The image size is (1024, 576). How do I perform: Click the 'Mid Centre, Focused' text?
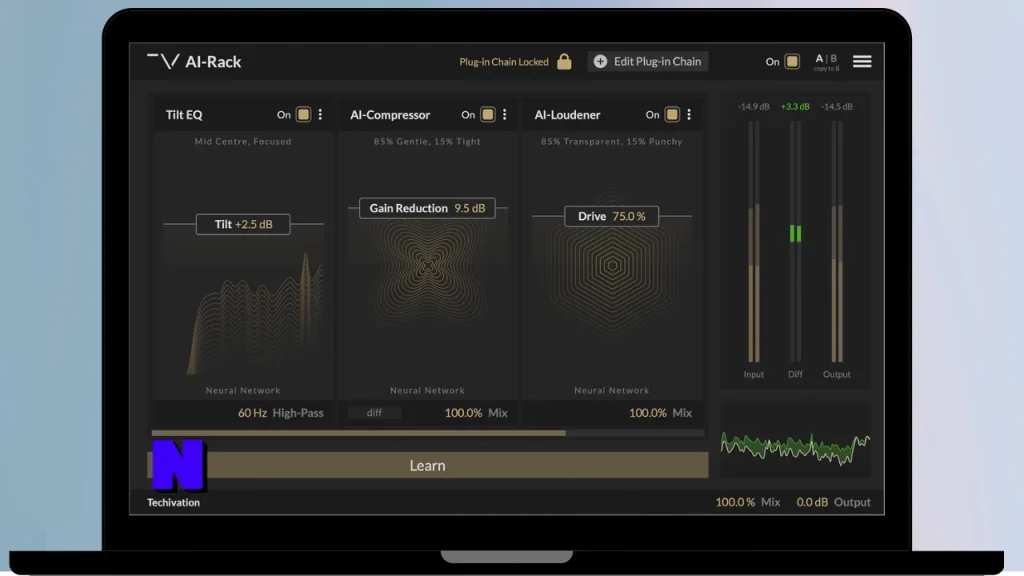pyautogui.click(x=243, y=141)
